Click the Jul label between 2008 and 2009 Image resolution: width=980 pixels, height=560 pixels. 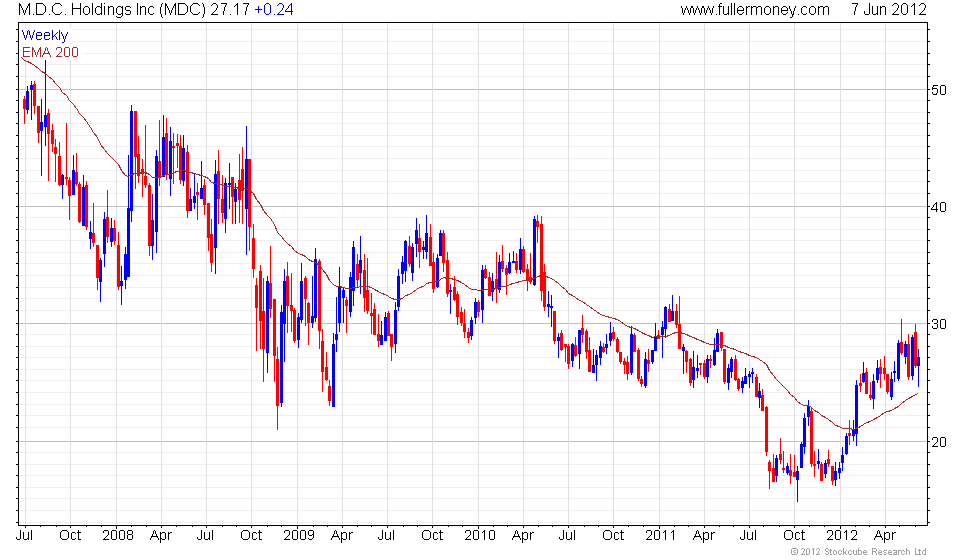[206, 536]
